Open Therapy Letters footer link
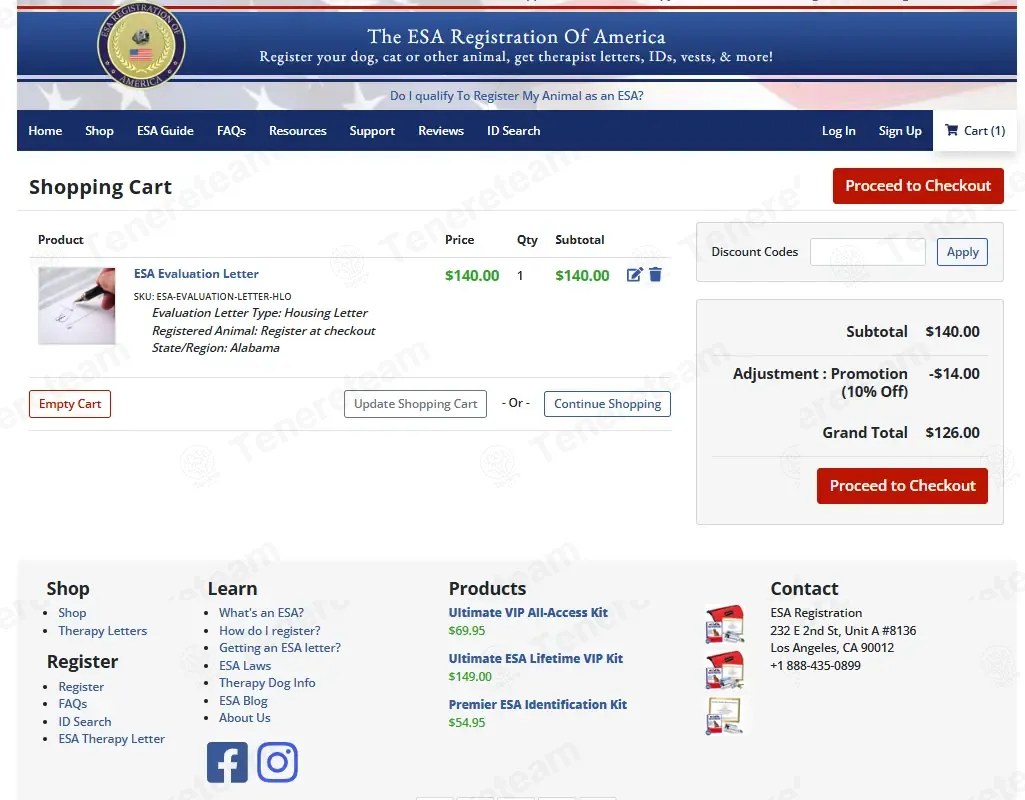The height and width of the screenshot is (800, 1025). pos(103,631)
